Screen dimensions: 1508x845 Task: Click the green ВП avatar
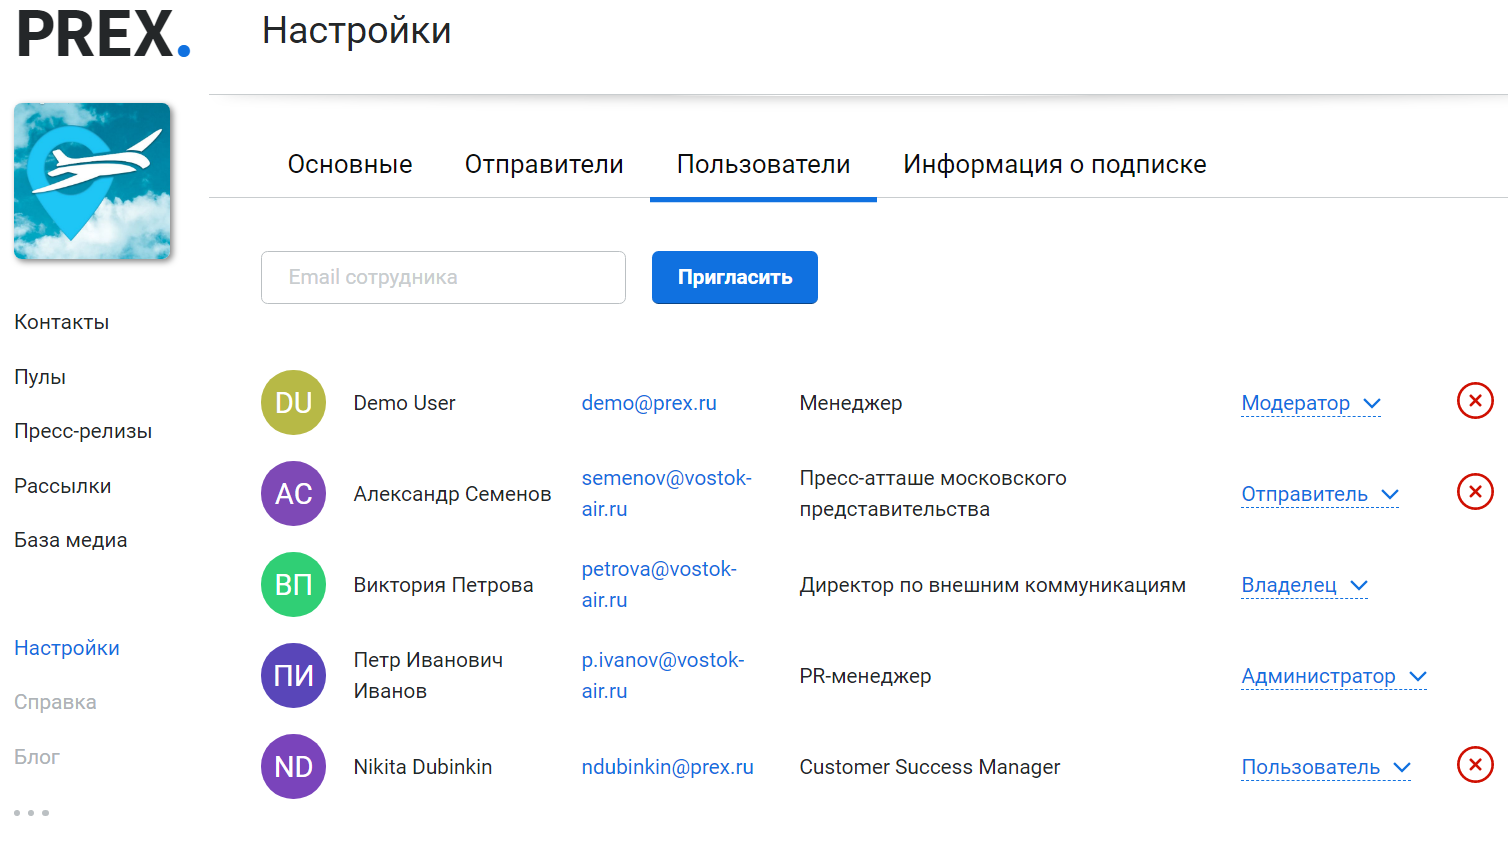(x=293, y=585)
